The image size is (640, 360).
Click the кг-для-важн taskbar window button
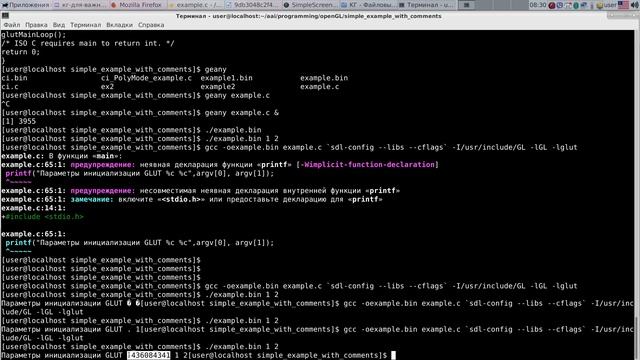click(79, 5)
